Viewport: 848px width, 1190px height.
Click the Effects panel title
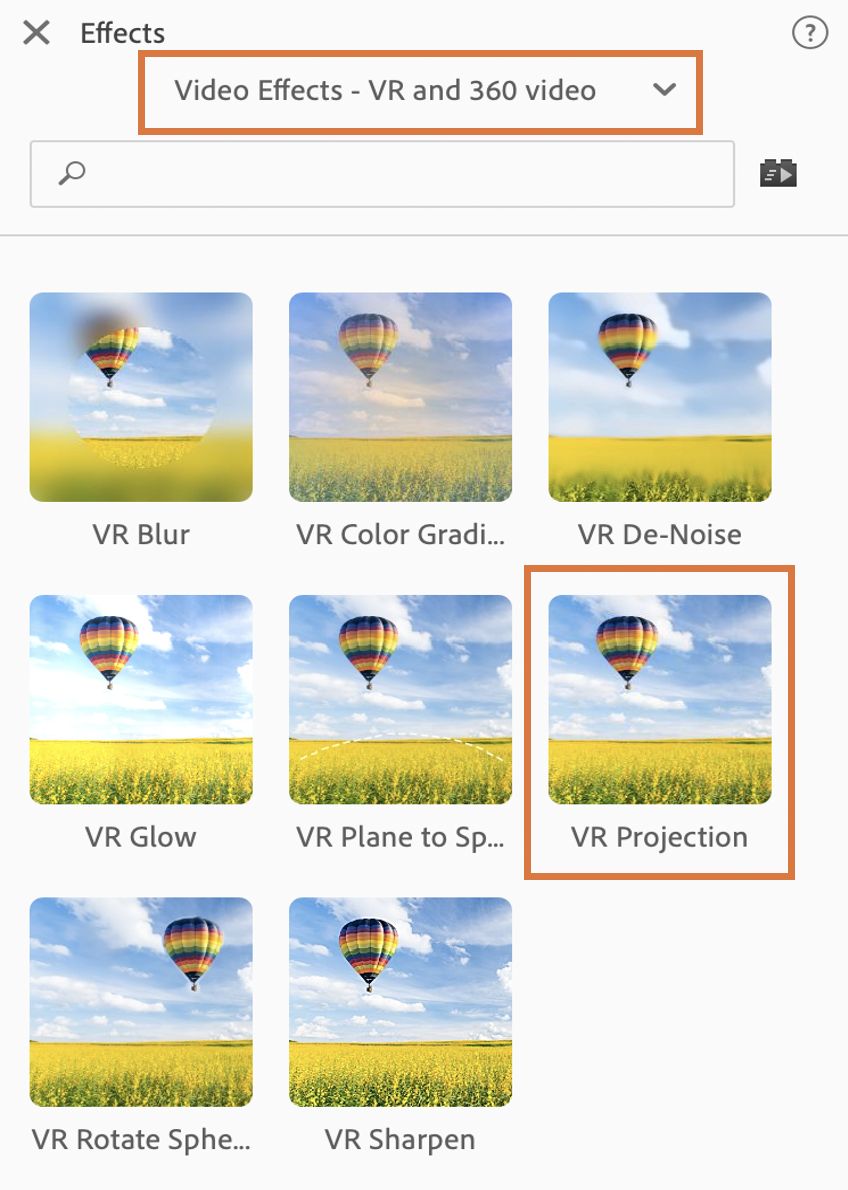[122, 33]
